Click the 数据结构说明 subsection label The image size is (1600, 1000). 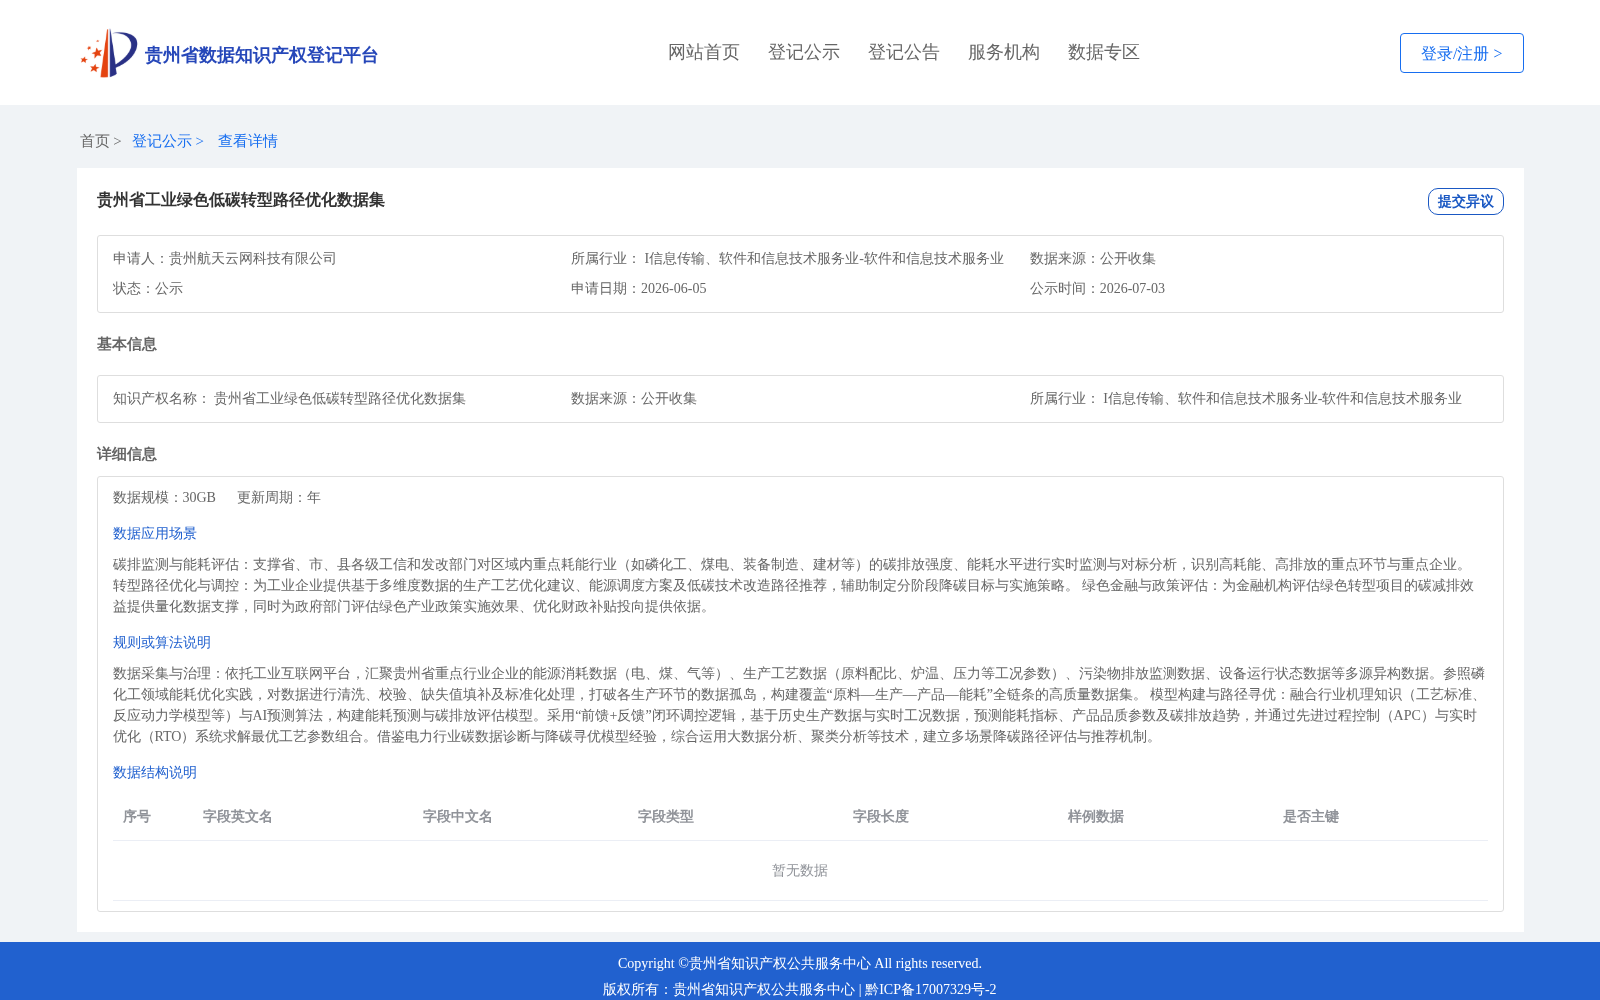pyautogui.click(x=155, y=772)
